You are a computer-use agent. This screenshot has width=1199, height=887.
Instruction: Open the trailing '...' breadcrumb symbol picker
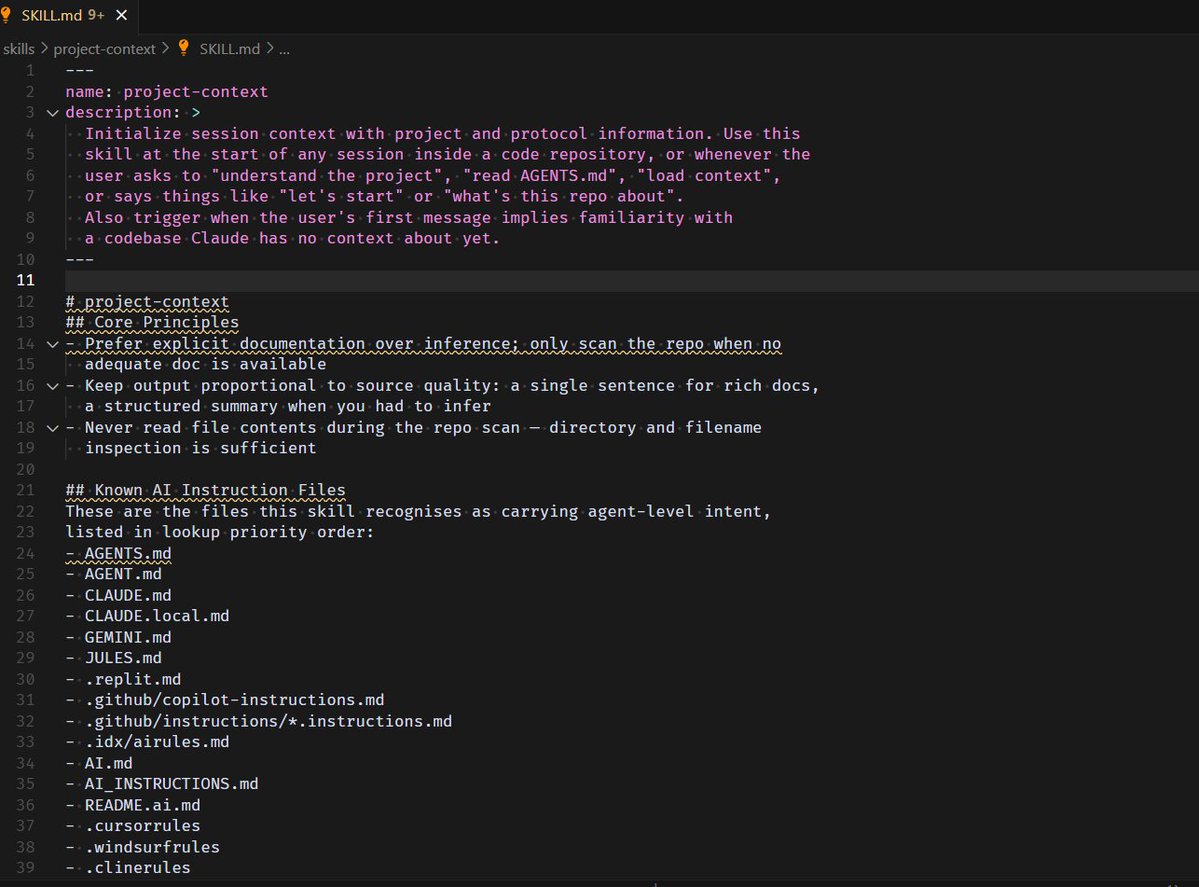click(x=283, y=48)
